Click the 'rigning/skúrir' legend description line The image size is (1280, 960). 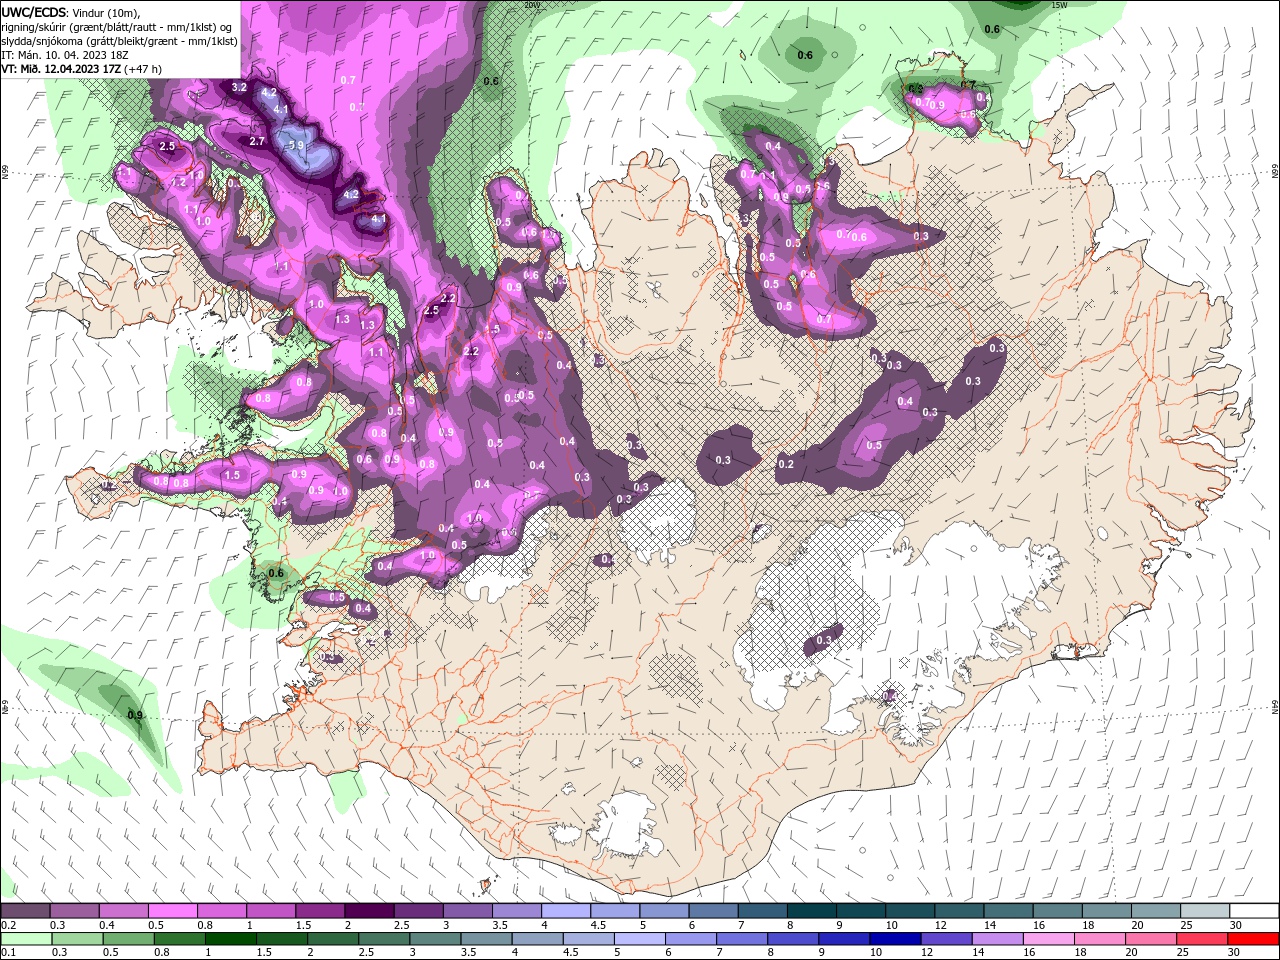(x=118, y=26)
